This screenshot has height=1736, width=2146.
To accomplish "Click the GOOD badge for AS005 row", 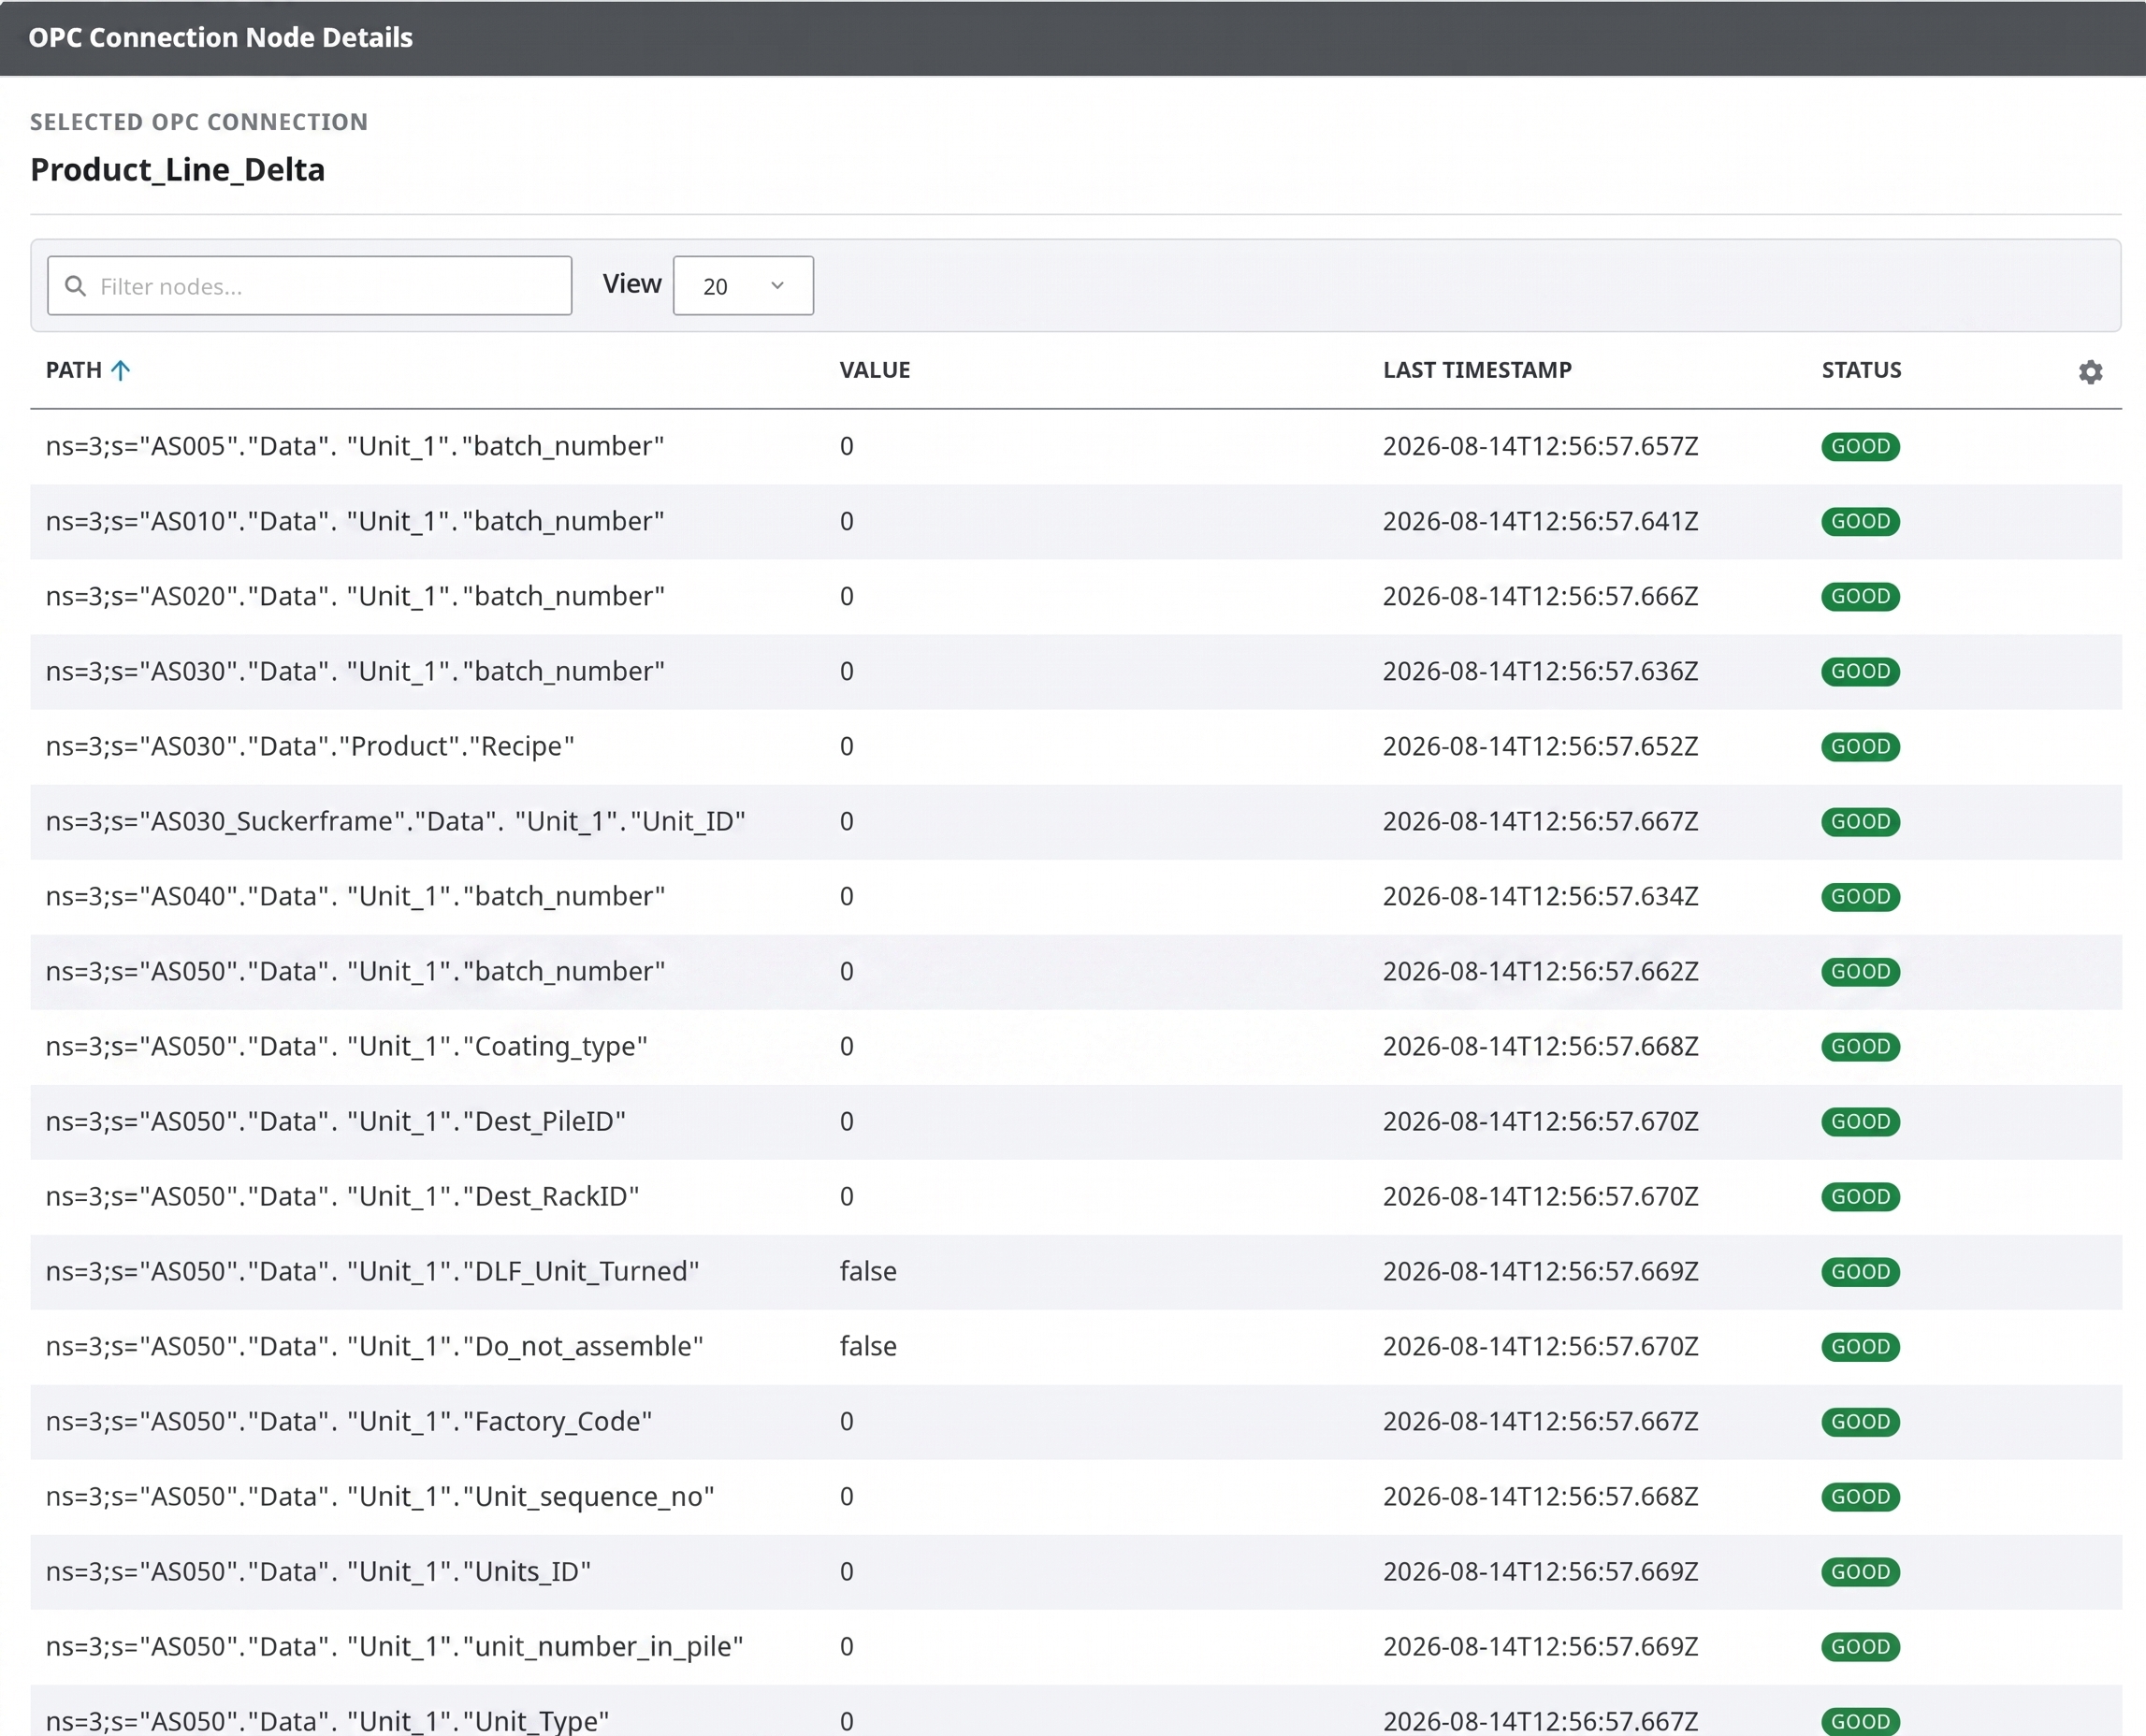I will (1860, 446).
